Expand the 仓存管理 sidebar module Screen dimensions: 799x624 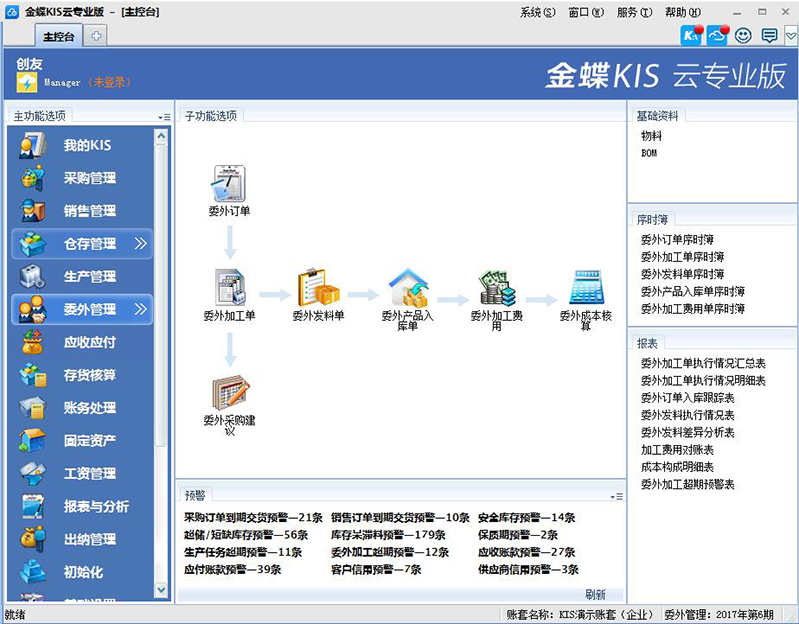click(82, 243)
